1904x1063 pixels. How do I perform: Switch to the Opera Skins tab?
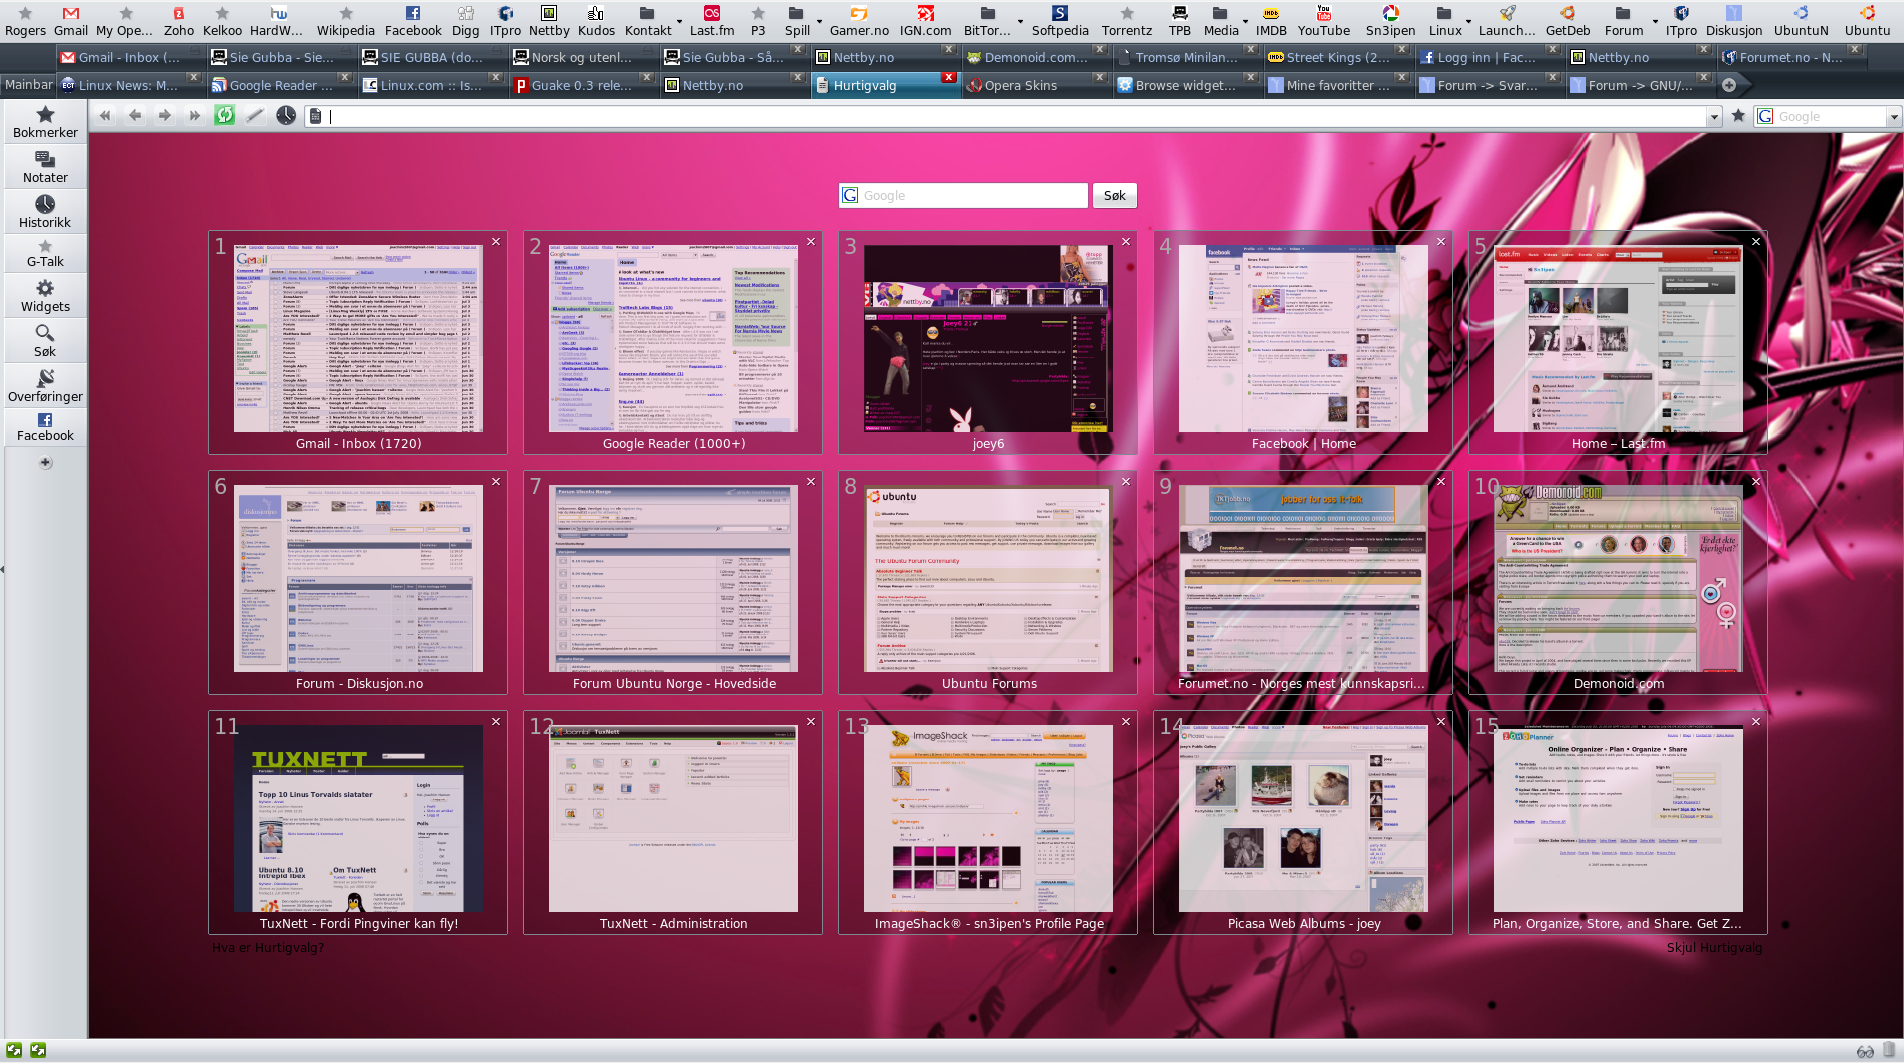[x=1035, y=85]
